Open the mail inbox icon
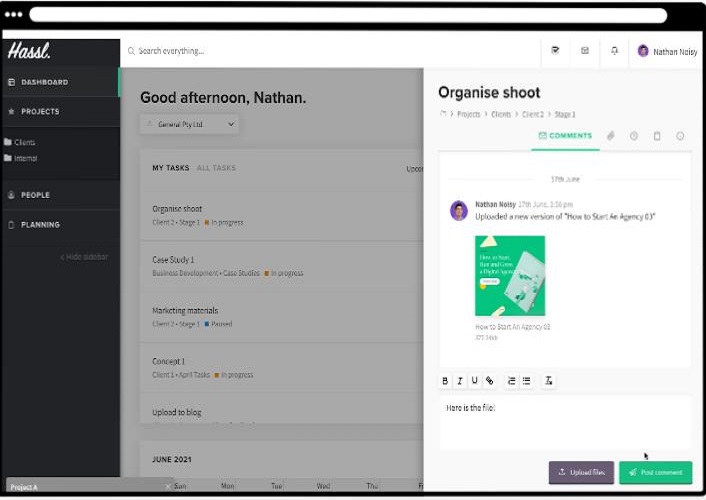Viewport: 706px width, 500px height. tap(585, 51)
